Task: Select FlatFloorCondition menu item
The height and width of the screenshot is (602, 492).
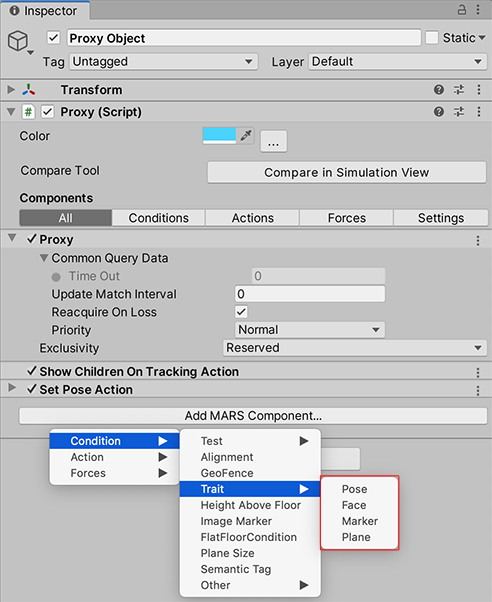Action: [x=250, y=537]
